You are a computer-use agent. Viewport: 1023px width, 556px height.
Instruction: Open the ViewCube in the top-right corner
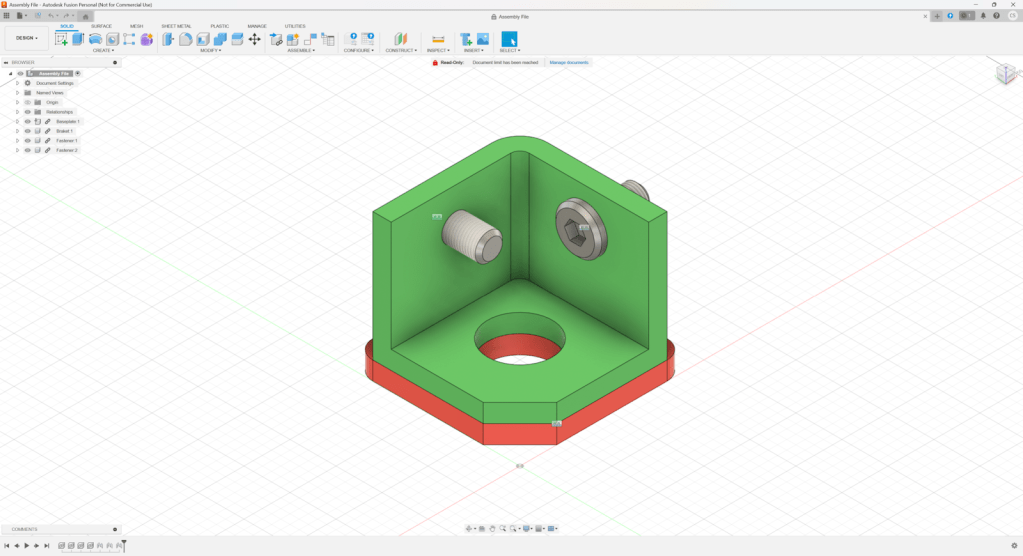point(1004,74)
